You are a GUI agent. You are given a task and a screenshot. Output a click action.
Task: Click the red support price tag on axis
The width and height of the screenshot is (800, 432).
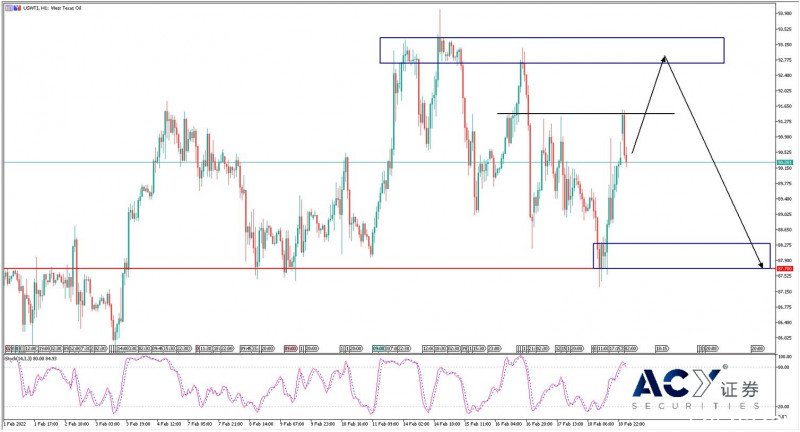[785, 268]
